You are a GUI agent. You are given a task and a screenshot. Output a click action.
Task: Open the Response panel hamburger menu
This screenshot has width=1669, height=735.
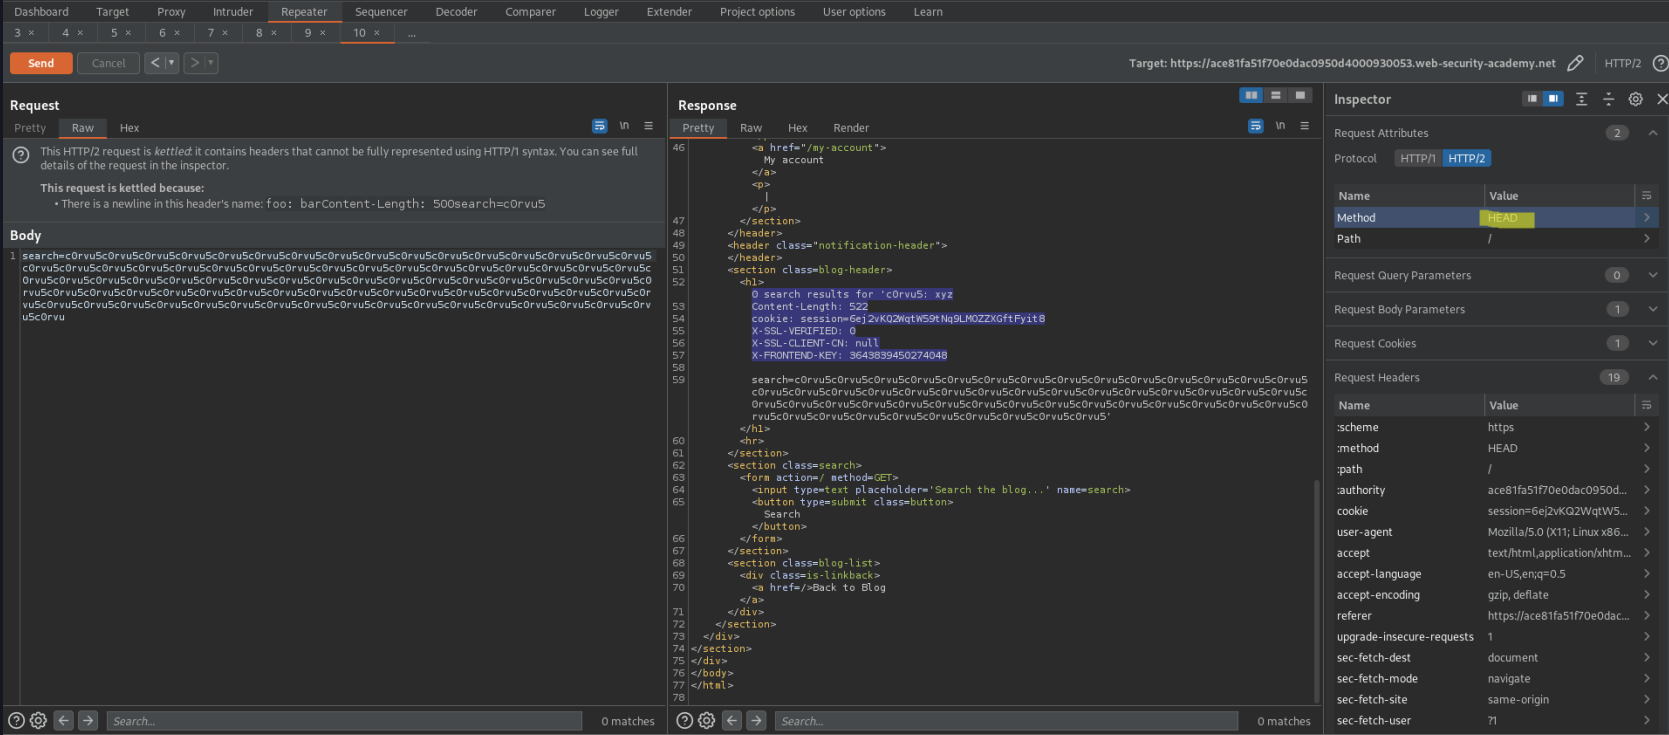pos(1304,126)
